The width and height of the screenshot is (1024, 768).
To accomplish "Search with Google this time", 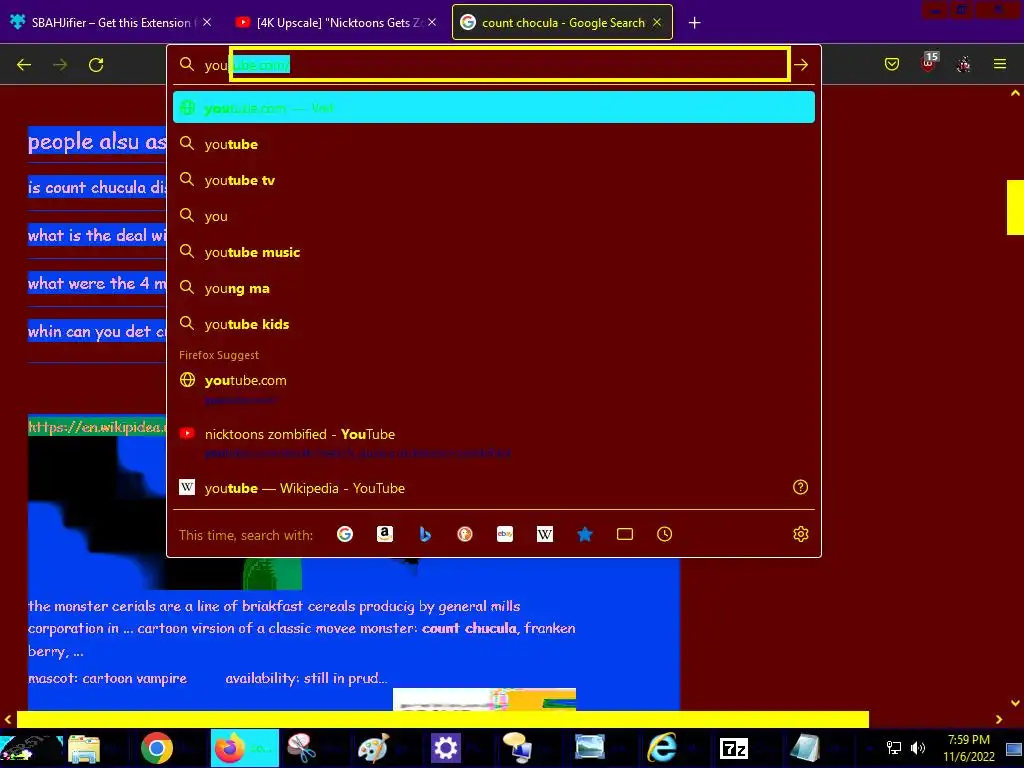I will pos(345,534).
